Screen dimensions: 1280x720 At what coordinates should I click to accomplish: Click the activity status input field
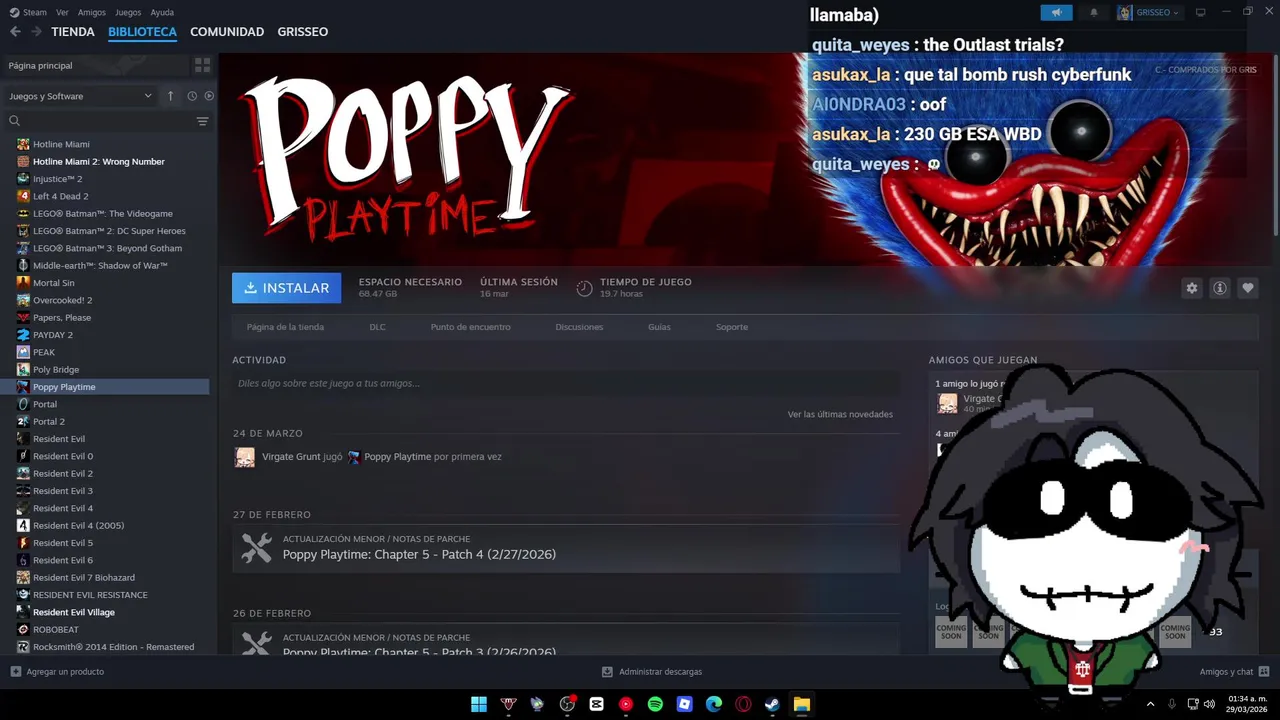566,383
